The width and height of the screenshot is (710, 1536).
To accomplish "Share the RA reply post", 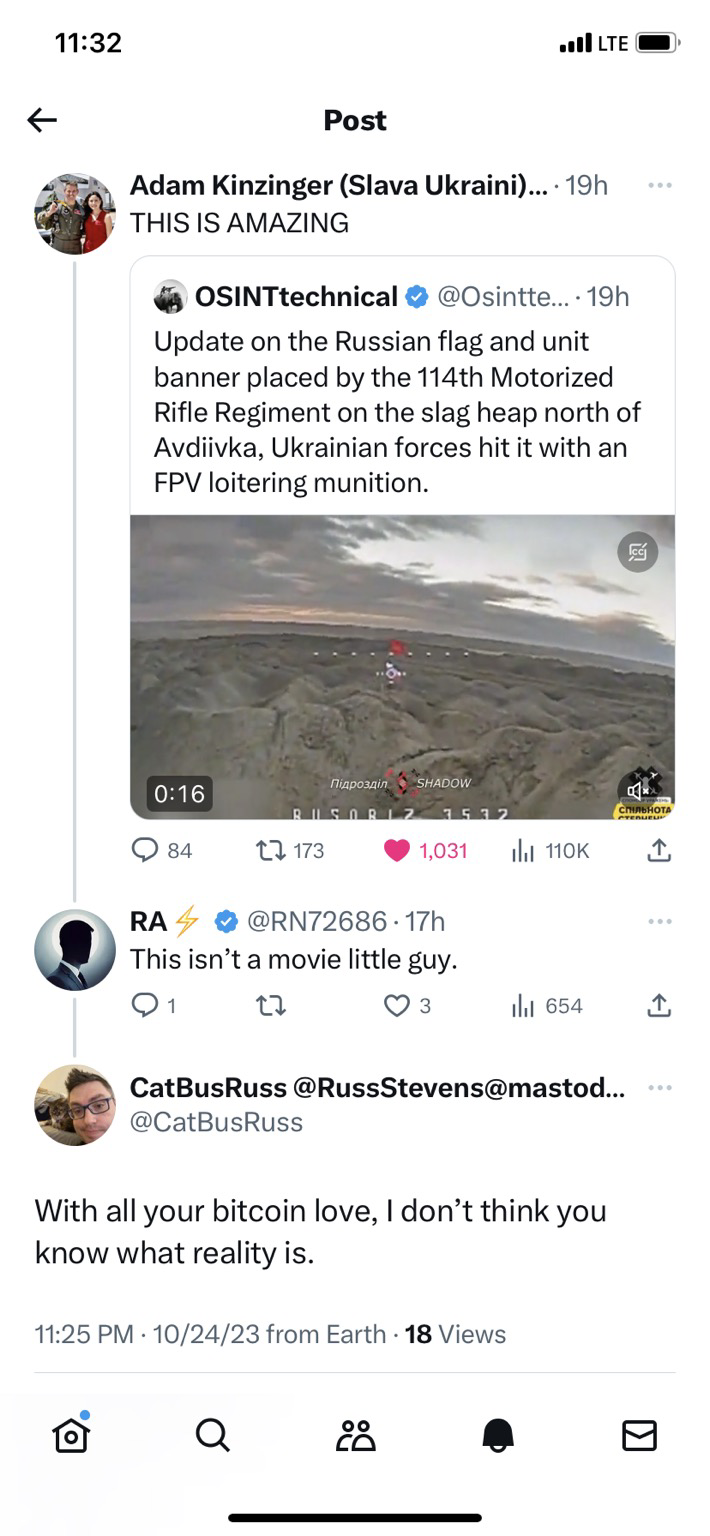I will point(658,1006).
